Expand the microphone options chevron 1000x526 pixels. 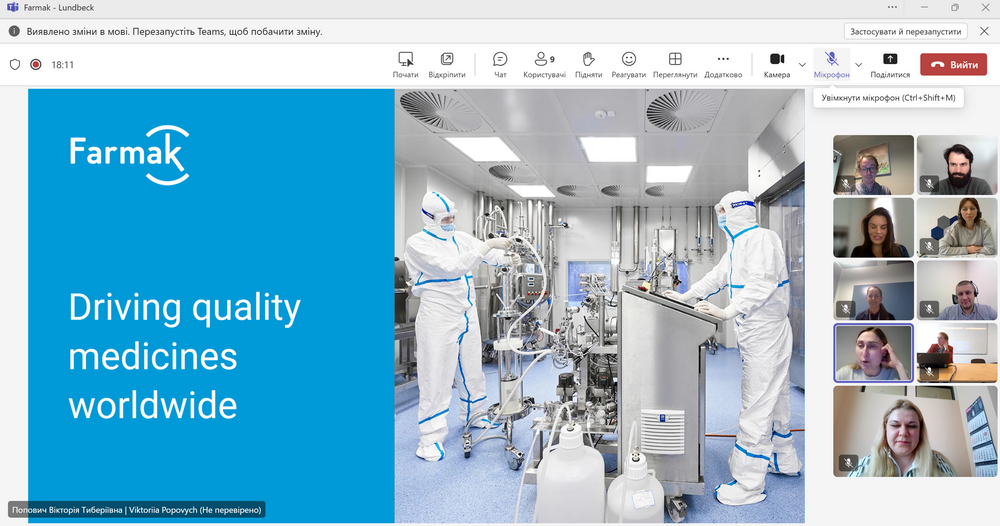pos(858,65)
